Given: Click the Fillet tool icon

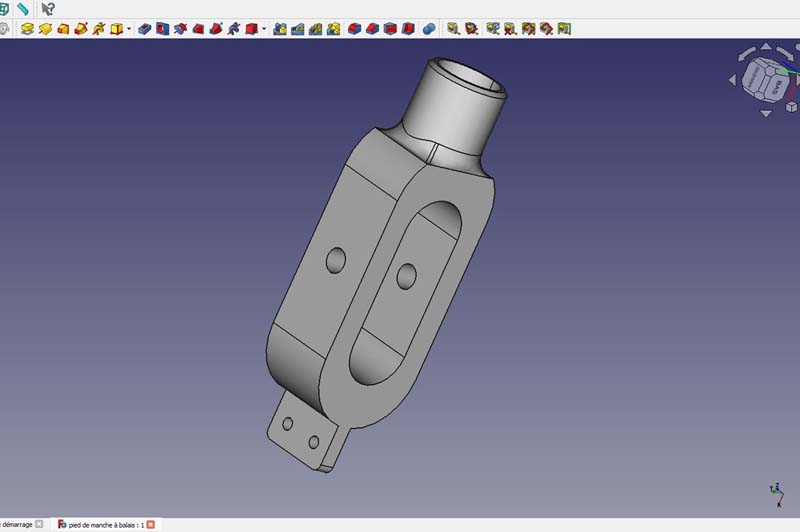Looking at the screenshot, I should 354,29.
